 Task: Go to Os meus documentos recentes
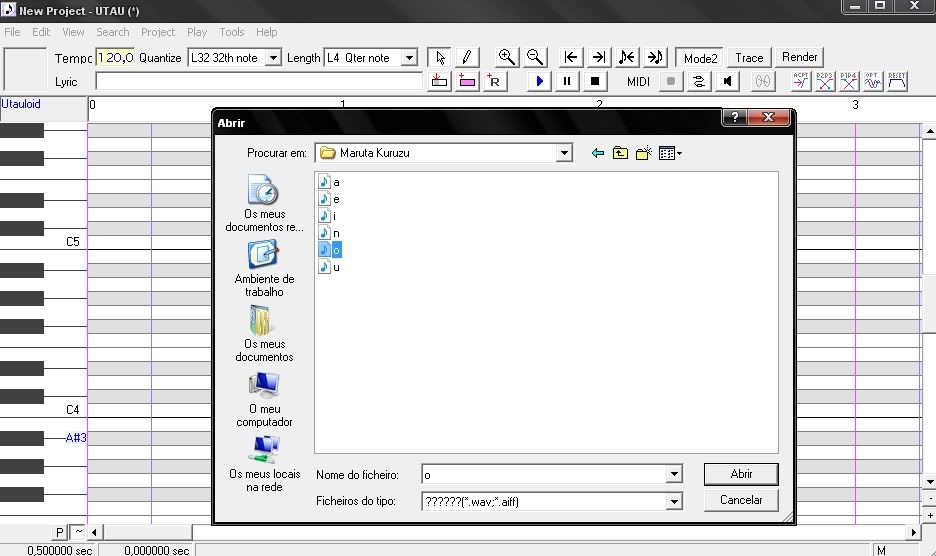click(264, 203)
